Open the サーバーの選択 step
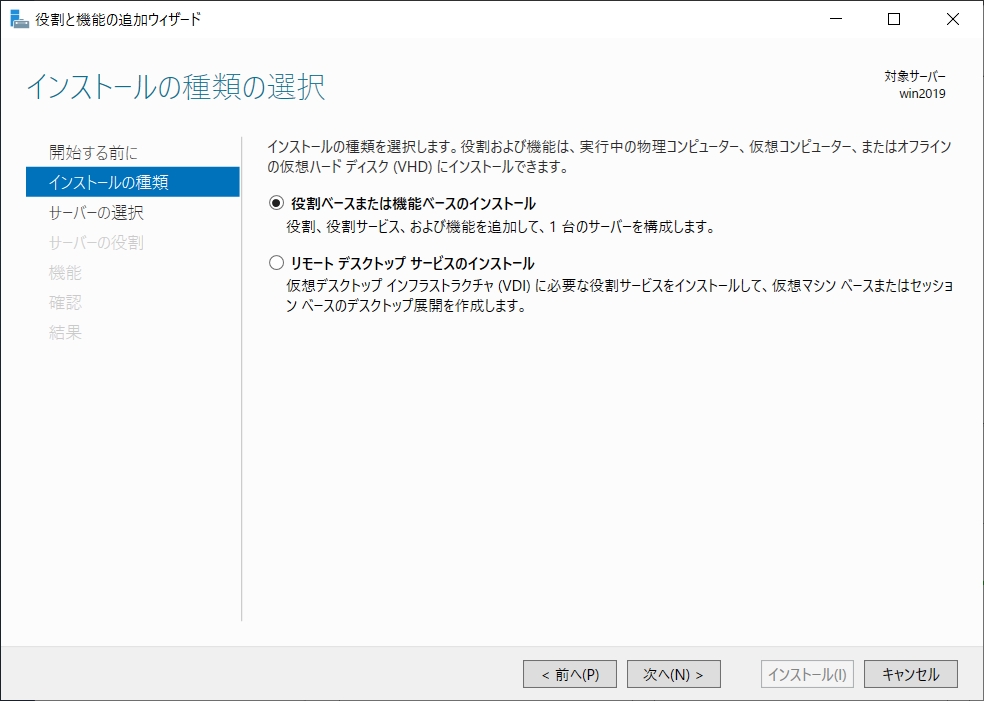This screenshot has height=701, width=984. [96, 212]
